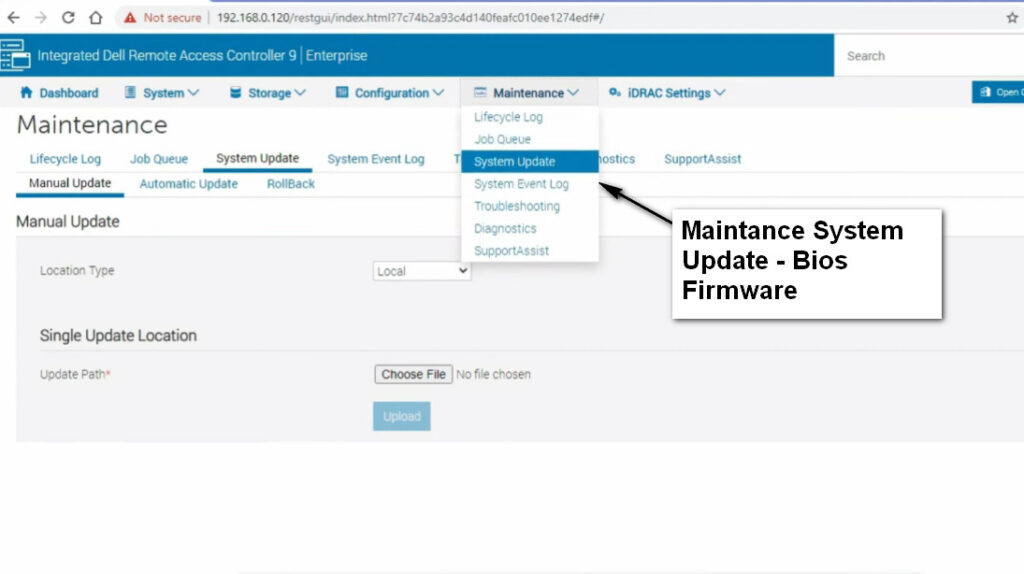Go to the browser home icon
Screen dimensions: 1024x574
95,17
